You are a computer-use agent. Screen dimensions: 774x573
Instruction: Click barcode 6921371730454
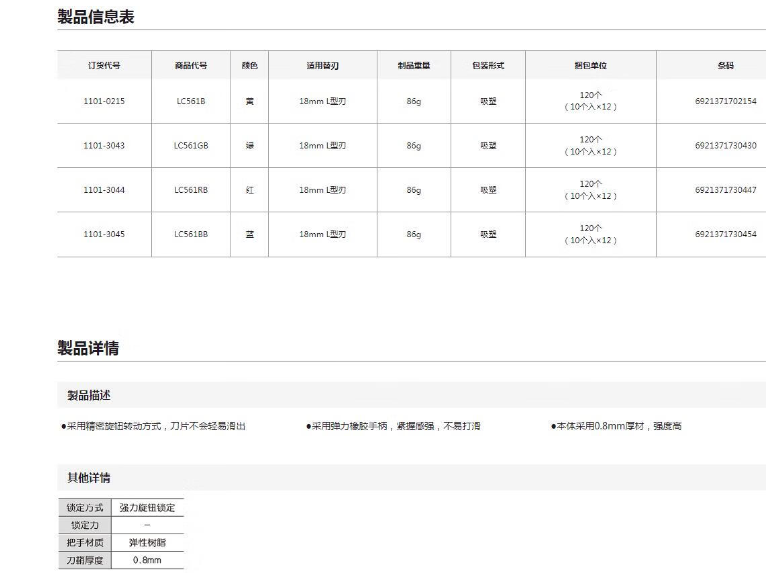click(x=725, y=234)
